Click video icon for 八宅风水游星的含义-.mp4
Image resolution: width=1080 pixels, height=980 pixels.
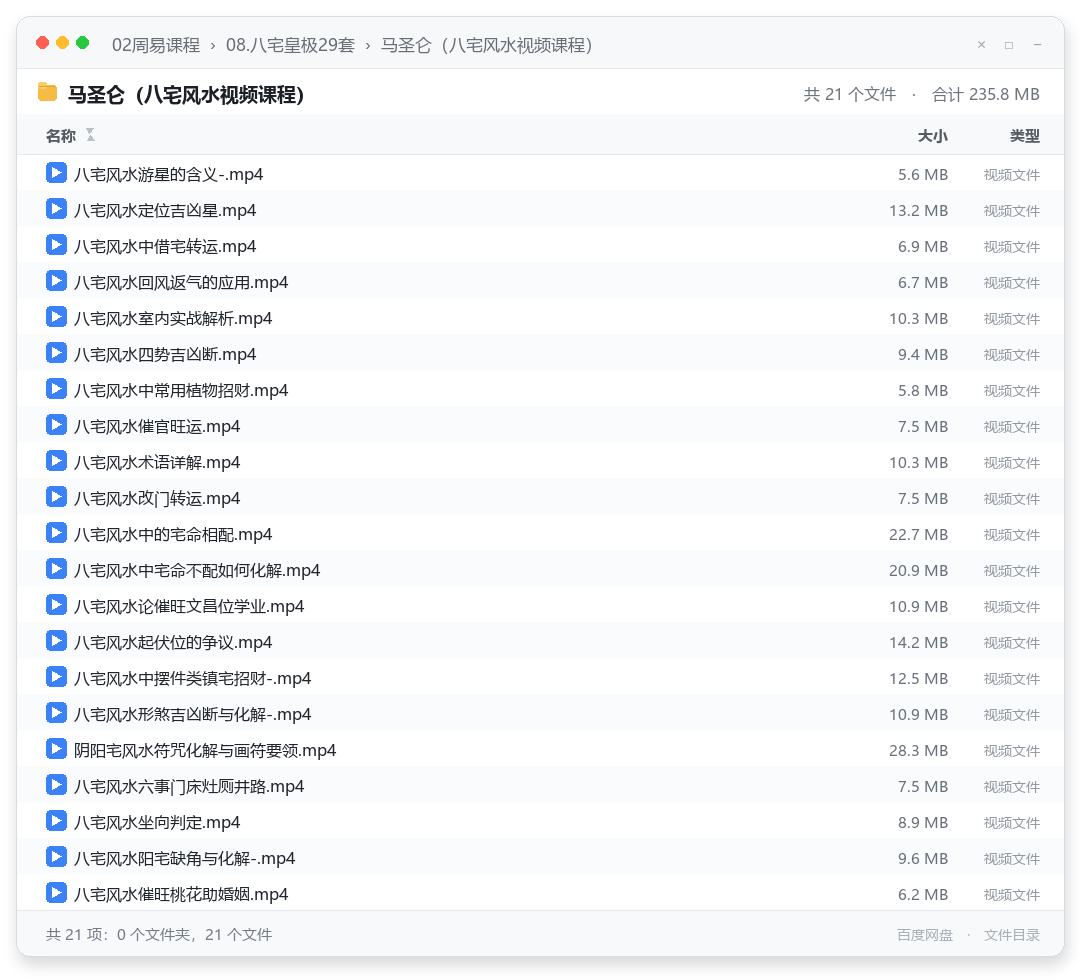56,173
